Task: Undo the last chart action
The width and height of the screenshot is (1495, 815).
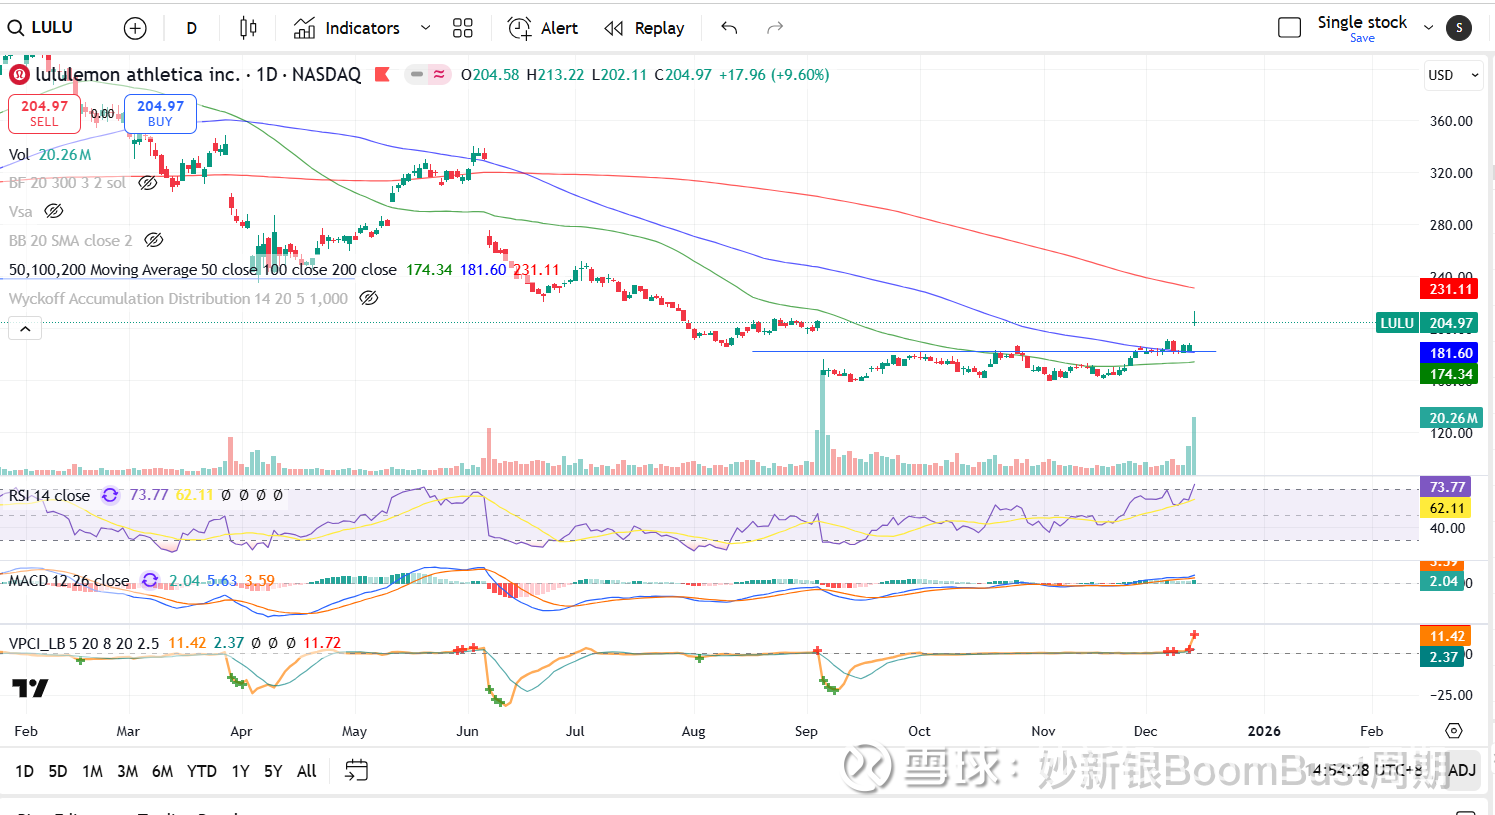Action: pyautogui.click(x=729, y=28)
